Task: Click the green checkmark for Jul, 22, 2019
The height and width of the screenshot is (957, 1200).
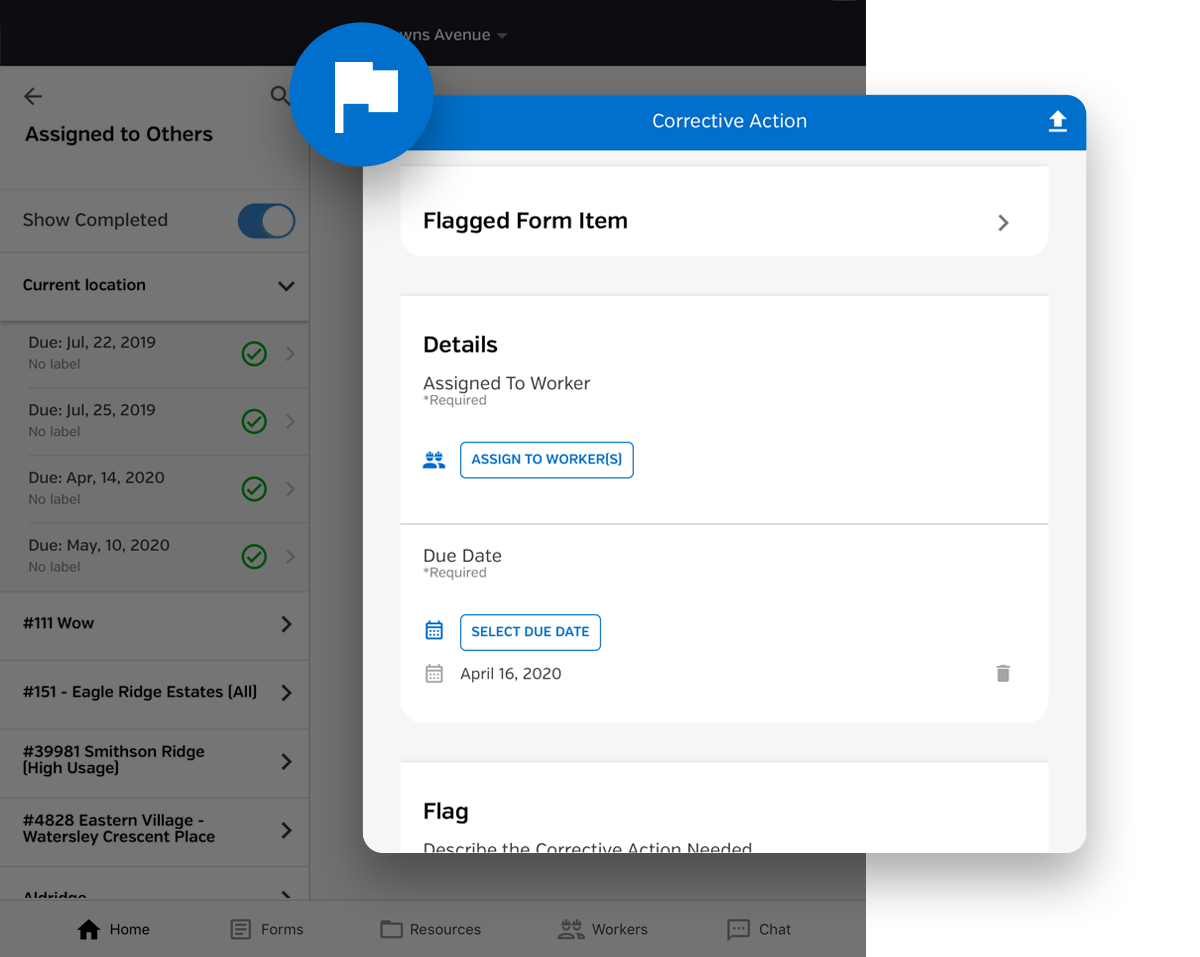Action: tap(254, 353)
